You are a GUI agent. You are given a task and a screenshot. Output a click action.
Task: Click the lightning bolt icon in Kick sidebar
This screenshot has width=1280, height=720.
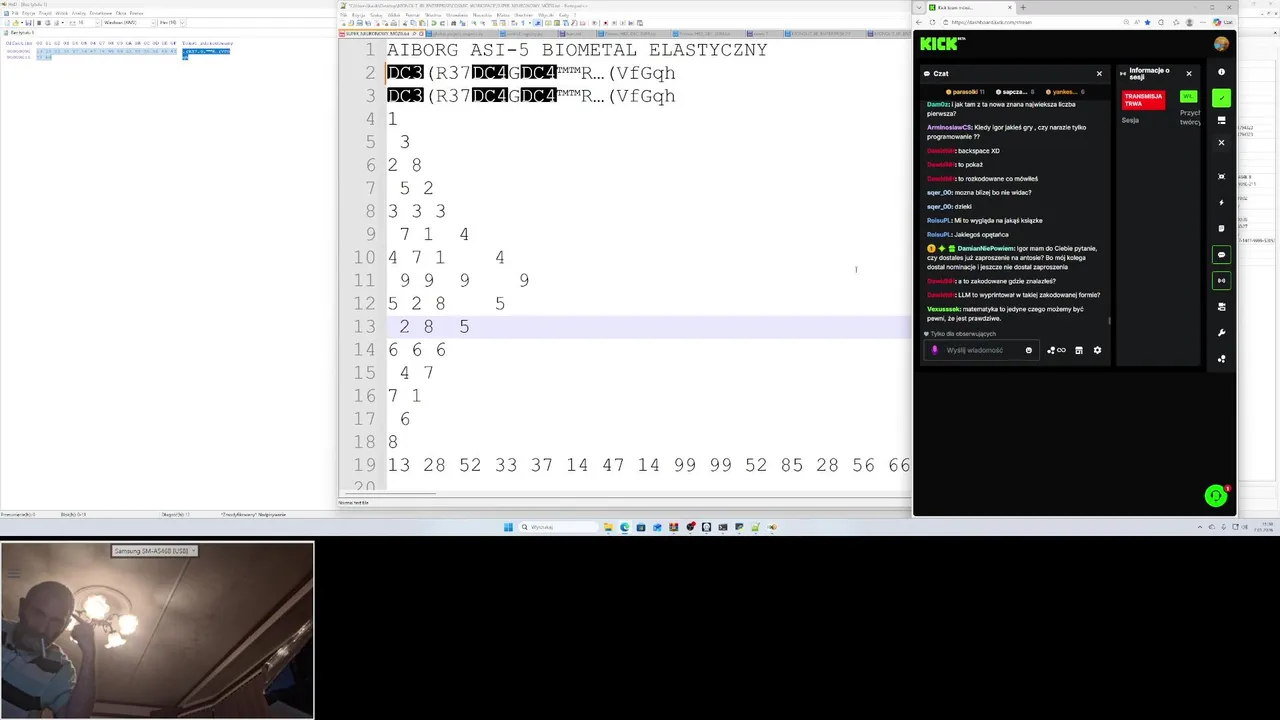tap(1221, 203)
